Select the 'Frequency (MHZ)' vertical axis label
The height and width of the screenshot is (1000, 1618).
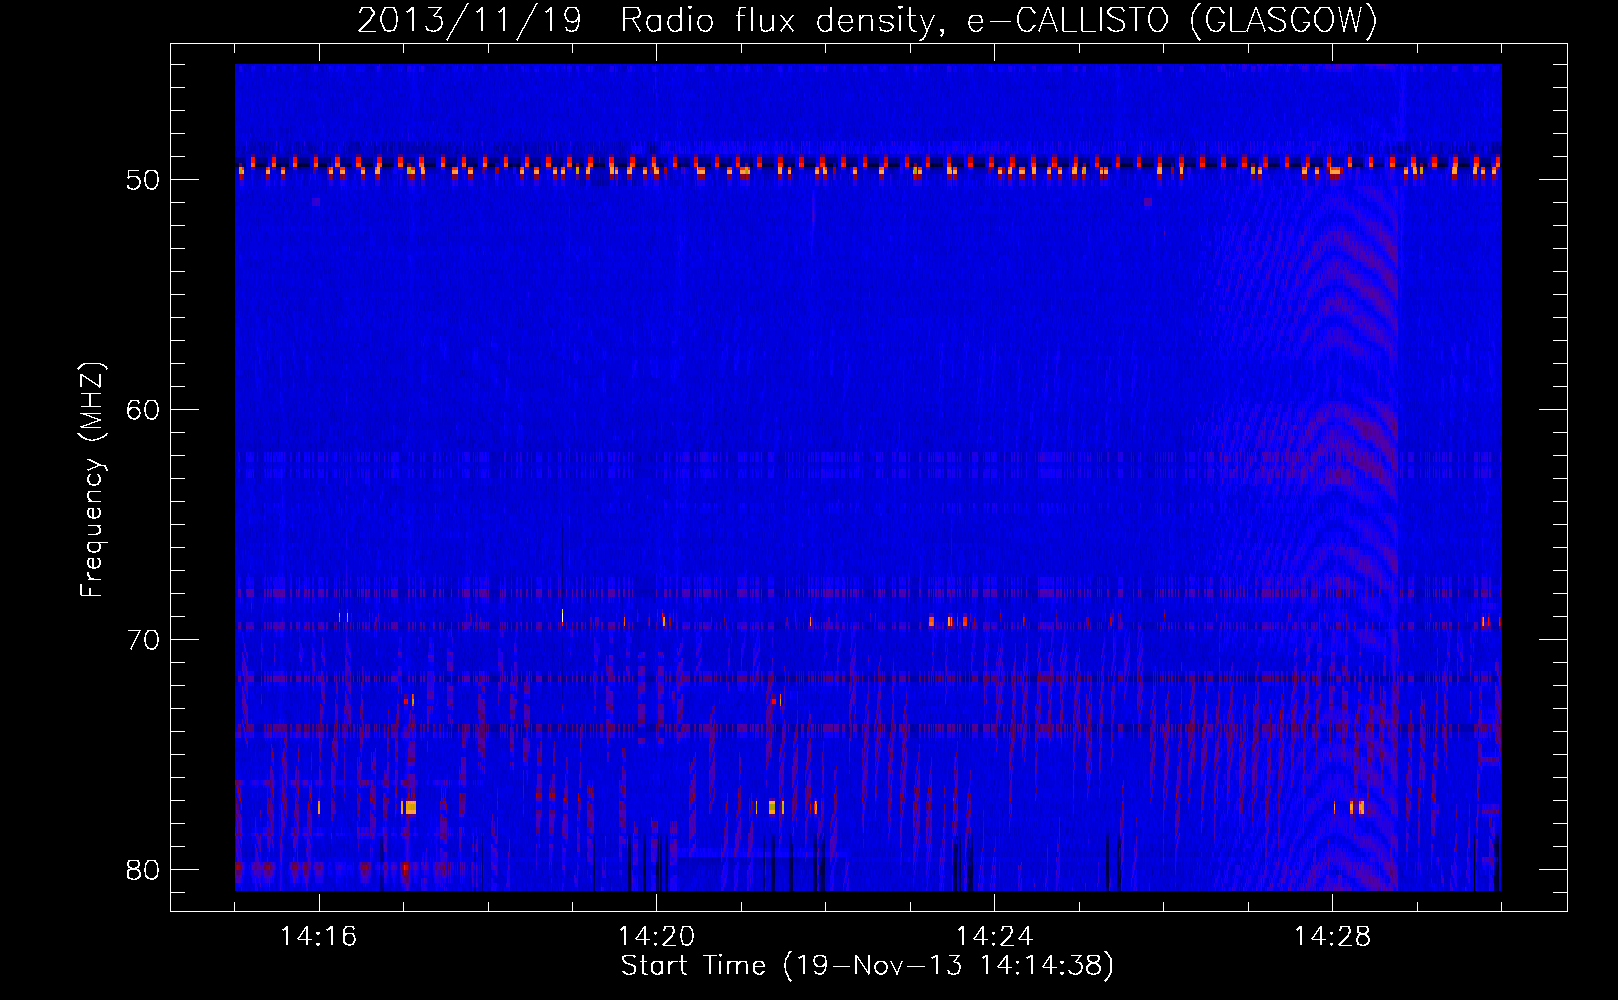point(92,480)
